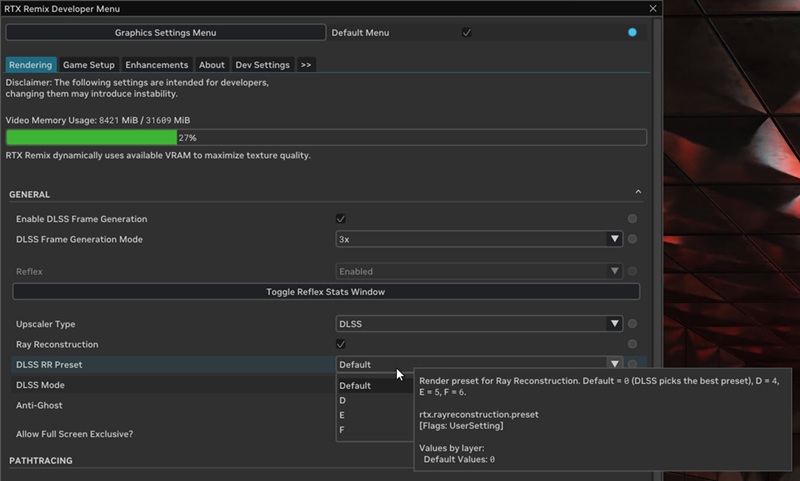The width and height of the screenshot is (800, 481).
Task: Click the DLSS RR Preset label
Action: click(x=49, y=365)
